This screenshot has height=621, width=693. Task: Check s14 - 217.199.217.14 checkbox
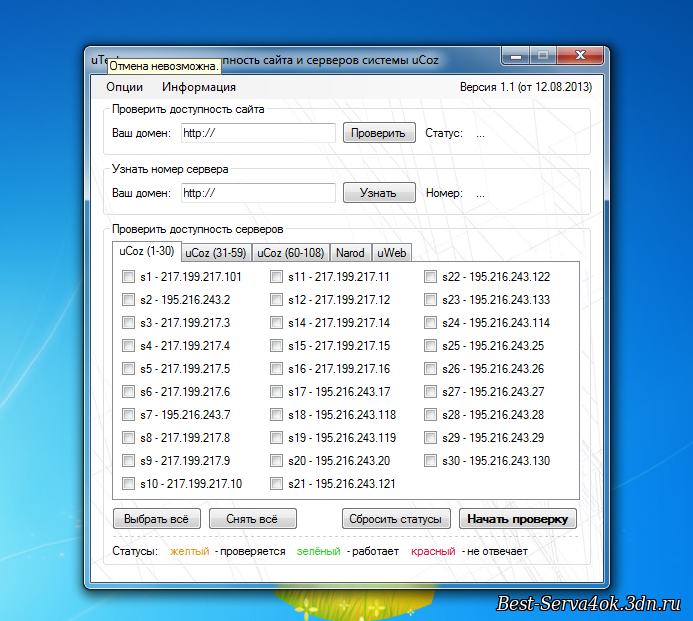[x=276, y=323]
